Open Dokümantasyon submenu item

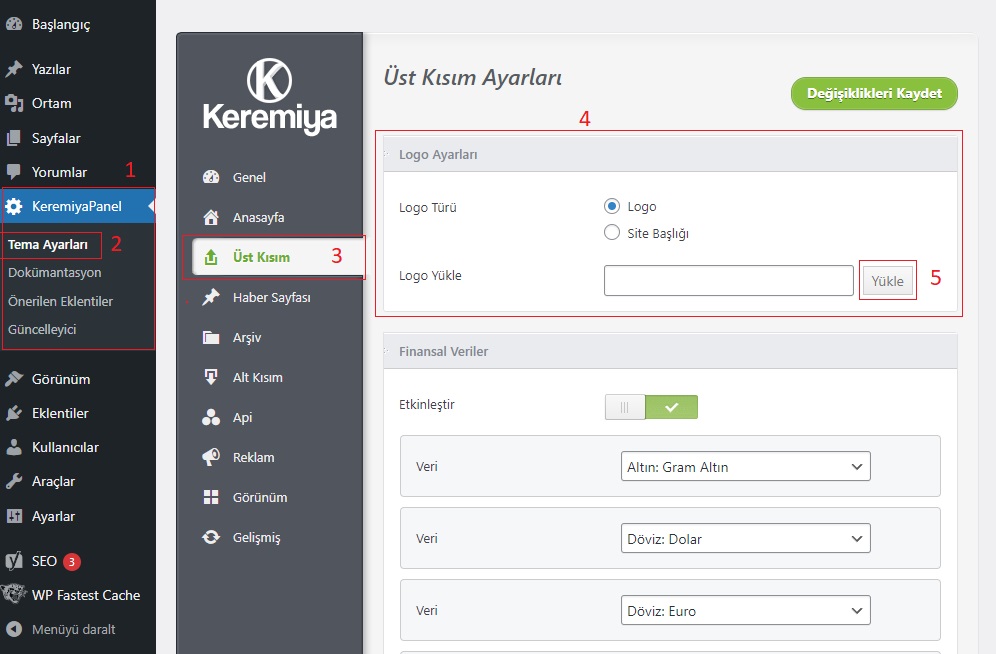coord(55,272)
